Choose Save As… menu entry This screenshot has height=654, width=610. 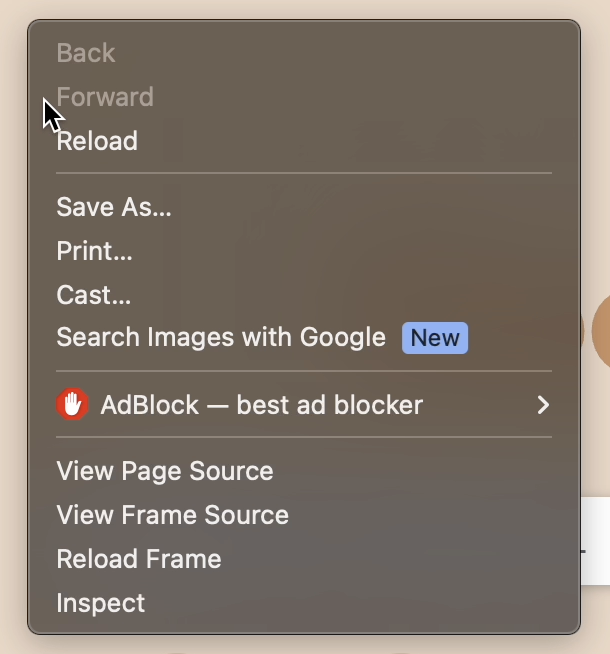pos(114,207)
